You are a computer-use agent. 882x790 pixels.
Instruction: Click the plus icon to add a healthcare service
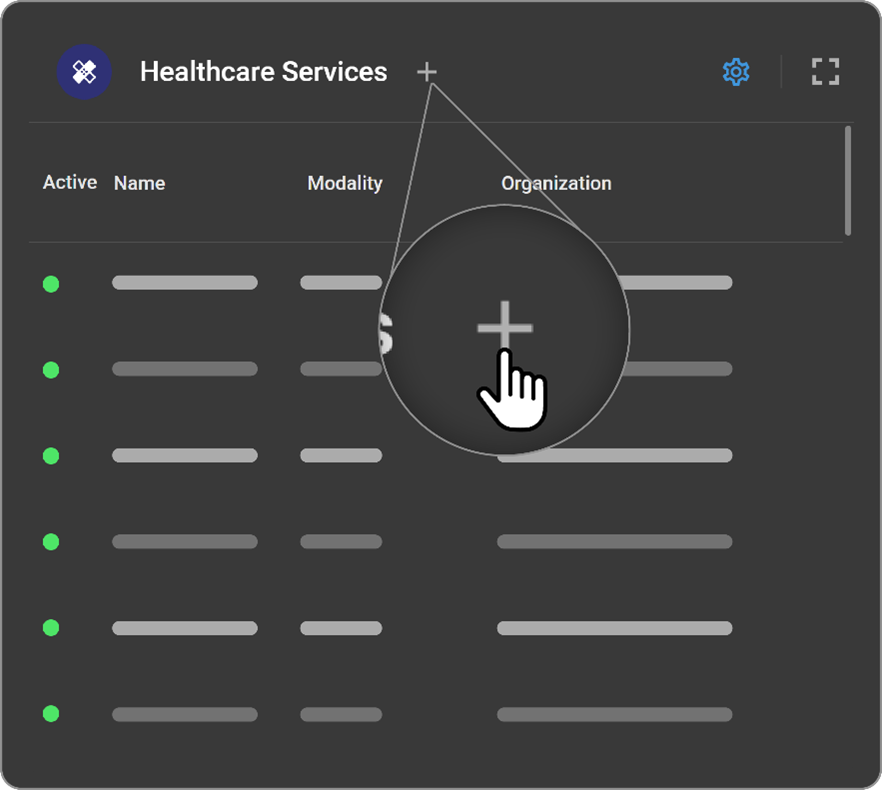(x=428, y=71)
